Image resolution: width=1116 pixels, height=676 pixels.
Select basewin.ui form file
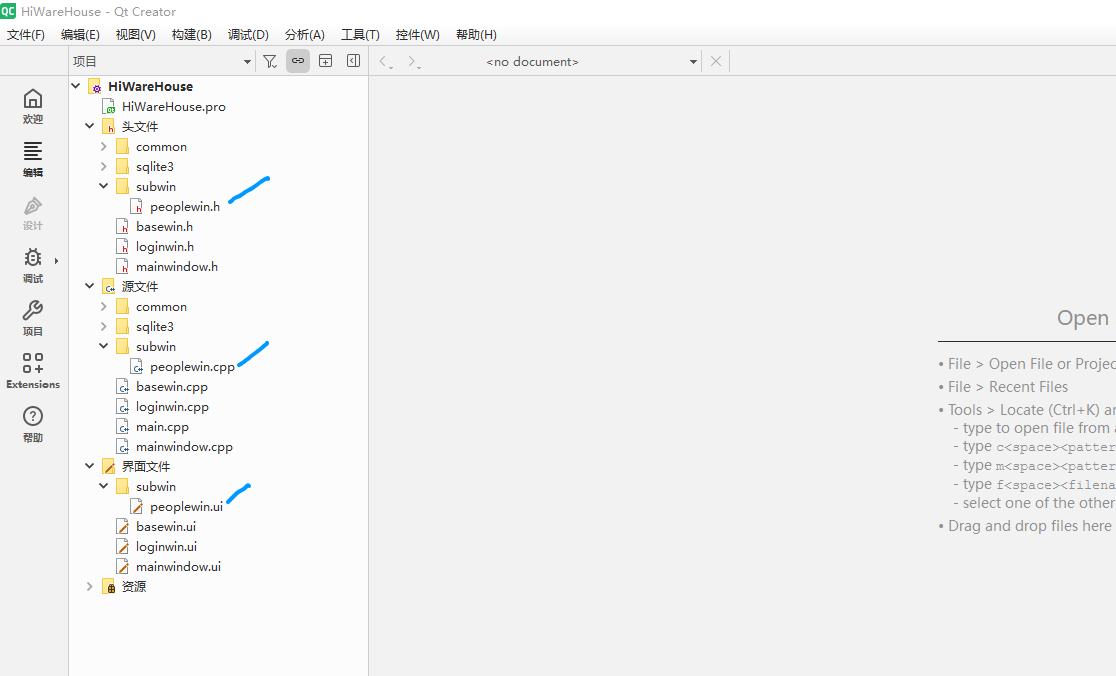pyautogui.click(x=166, y=527)
